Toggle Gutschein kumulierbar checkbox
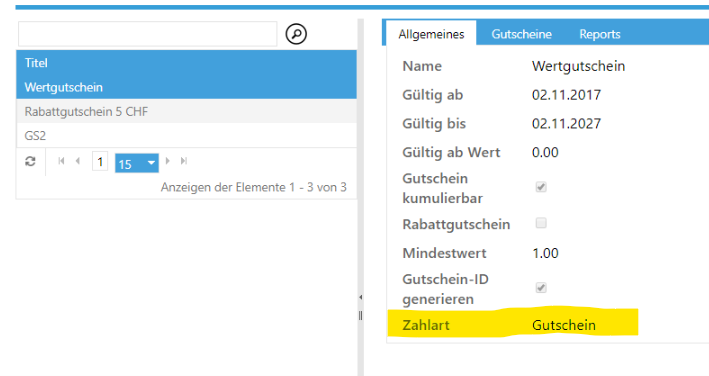This screenshot has height=376, width=709. (541, 187)
